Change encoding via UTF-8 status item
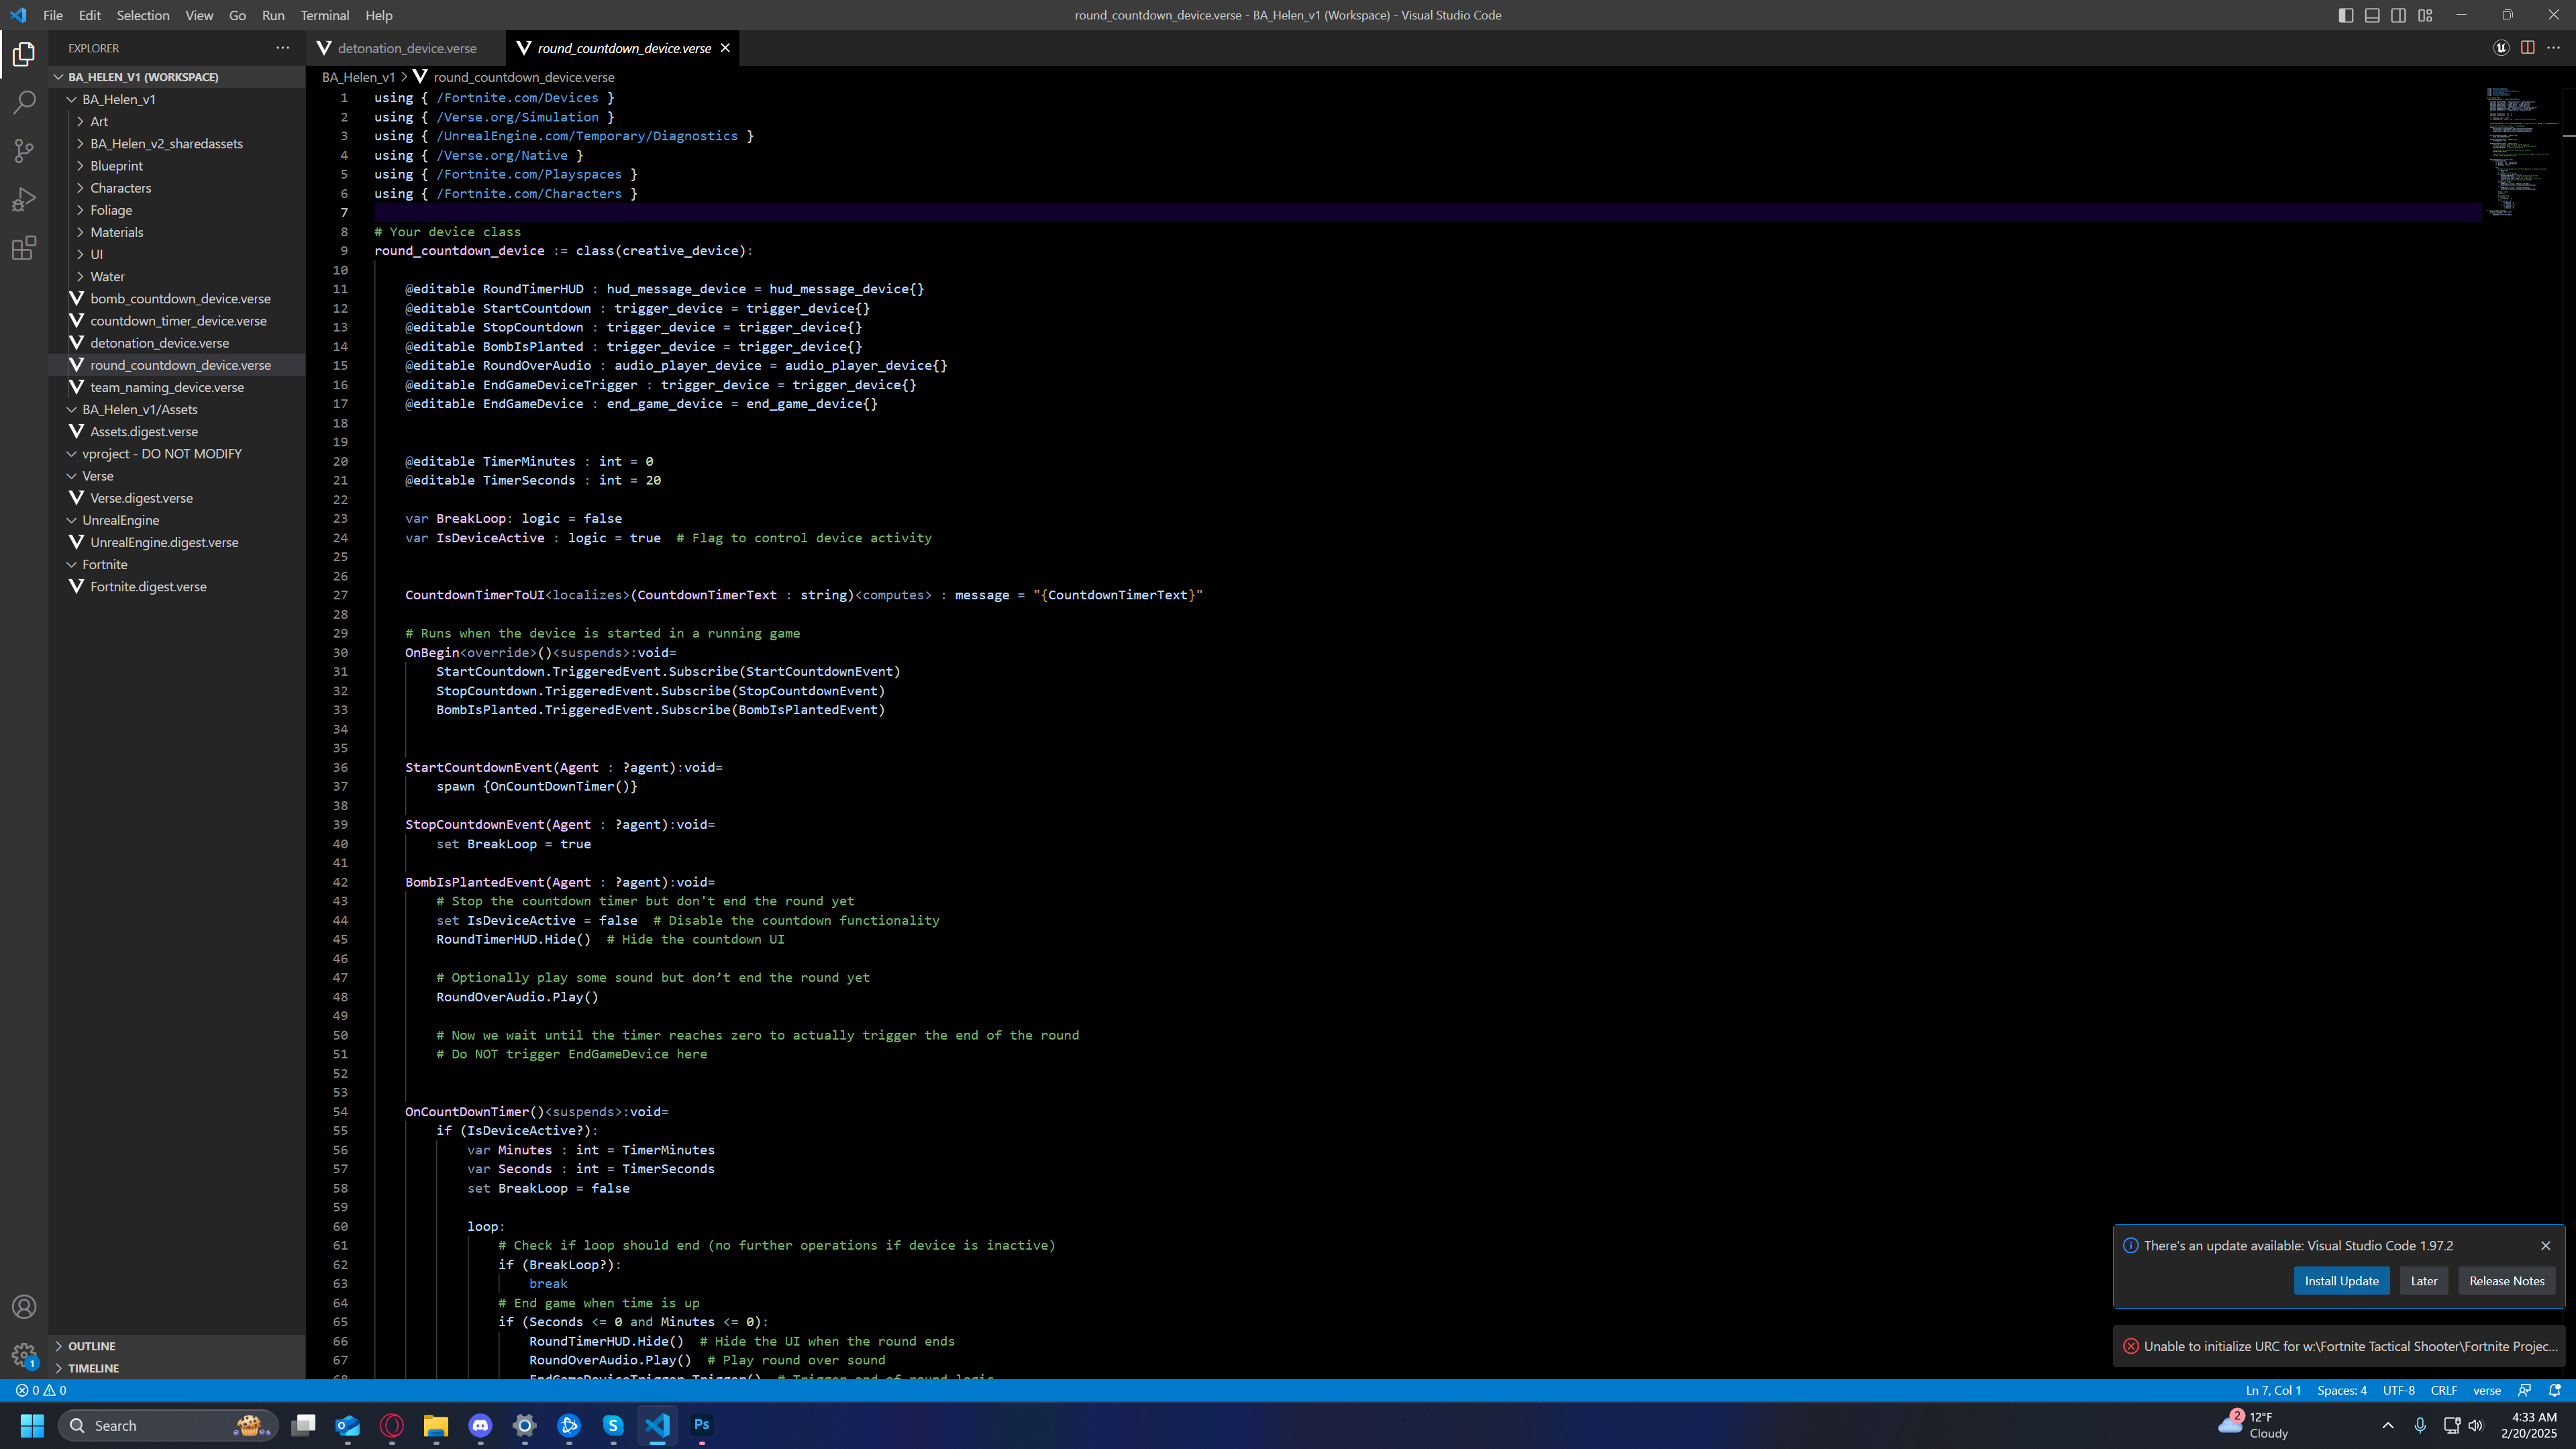Viewport: 2576px width, 1449px height. click(x=2398, y=1390)
